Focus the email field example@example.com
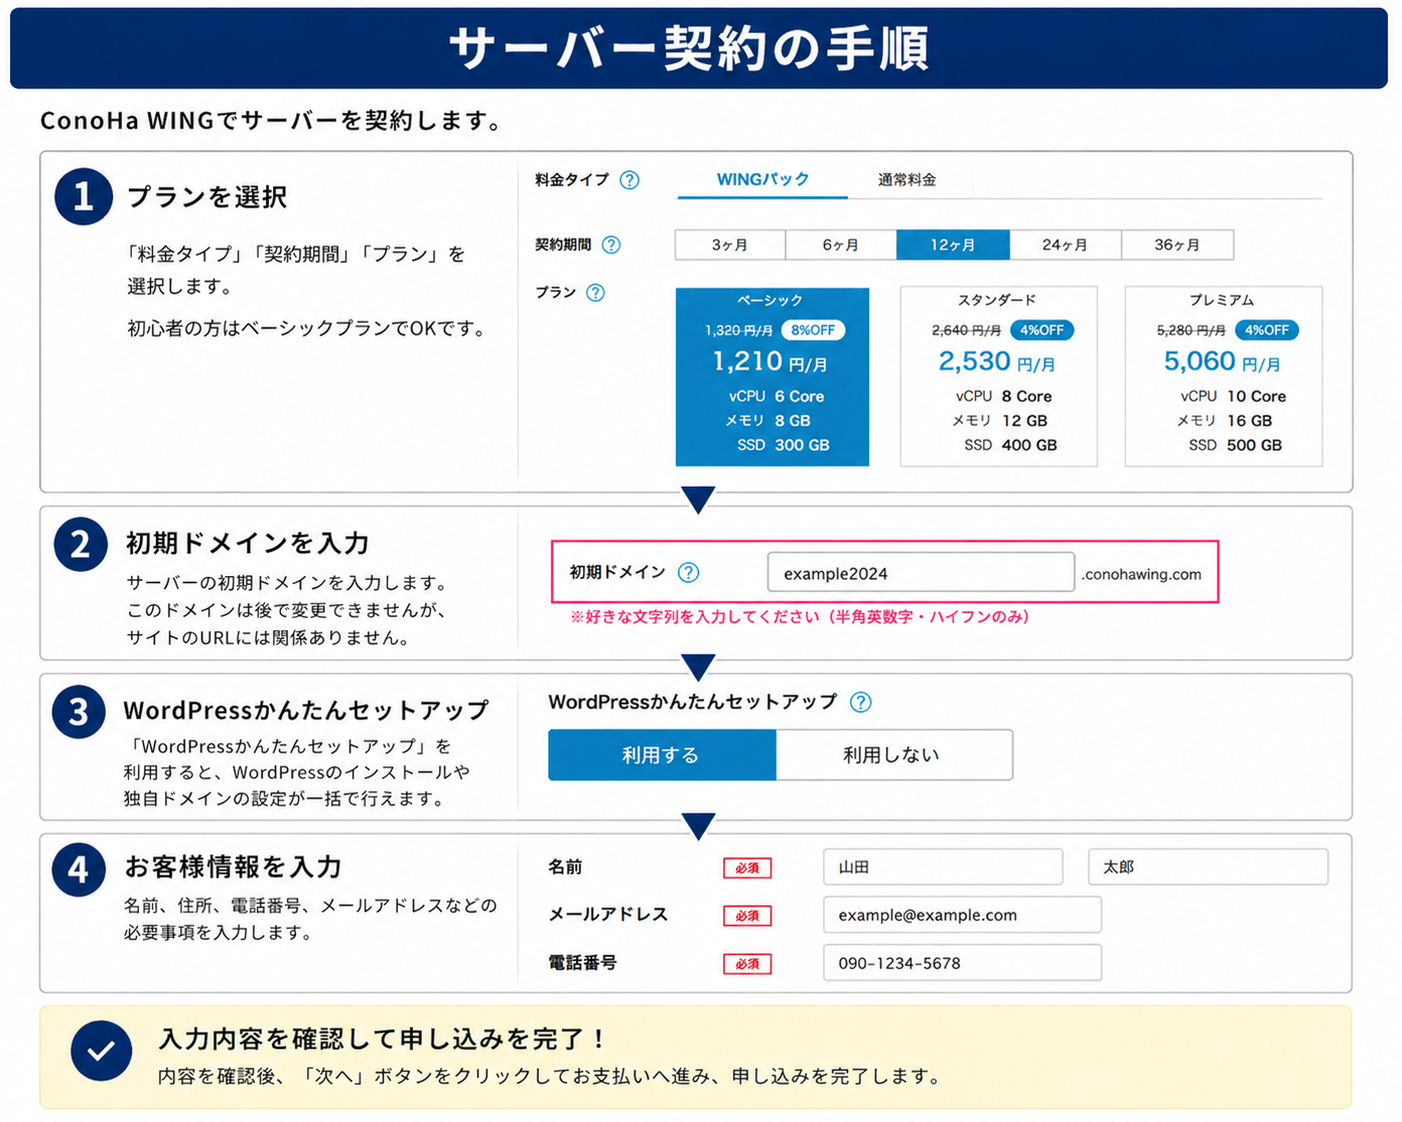 [x=962, y=915]
